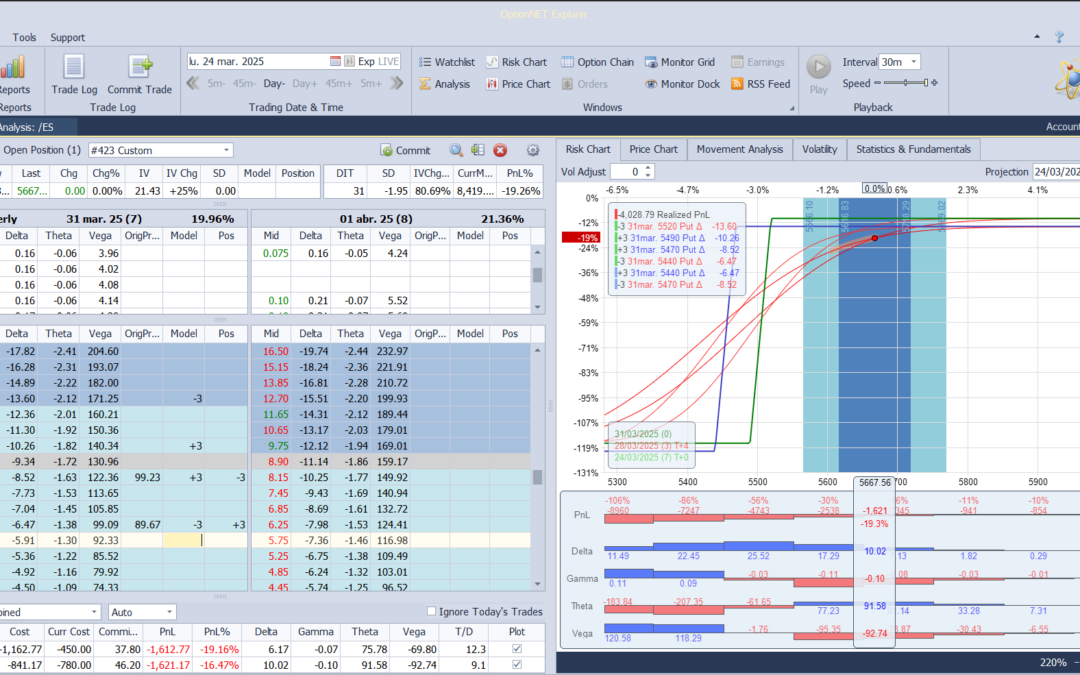The image size is (1080, 675).
Task: Step back with the double left arrow
Action: click(x=193, y=83)
